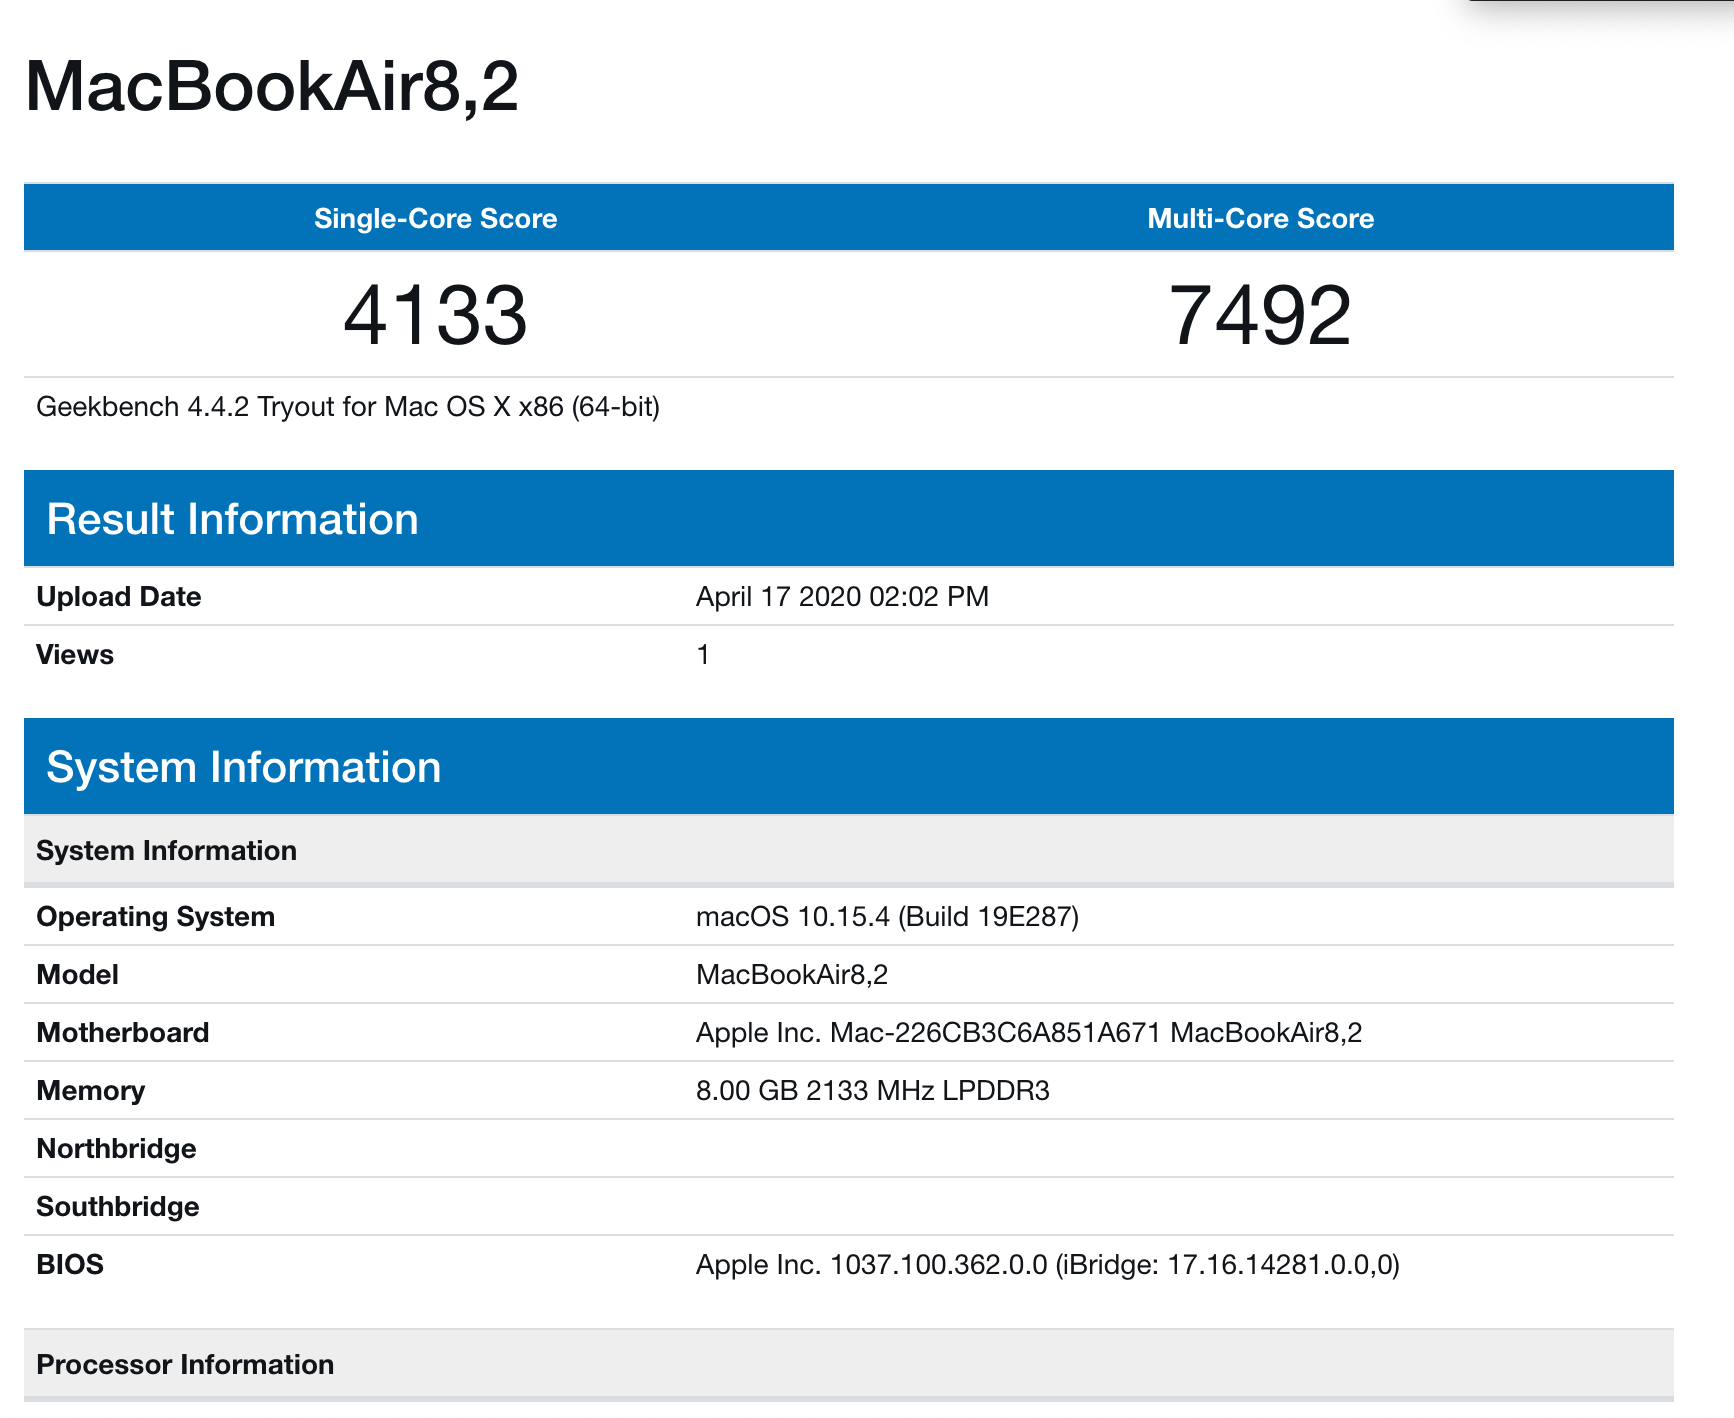Click the gray System Information subheader row

coord(849,850)
